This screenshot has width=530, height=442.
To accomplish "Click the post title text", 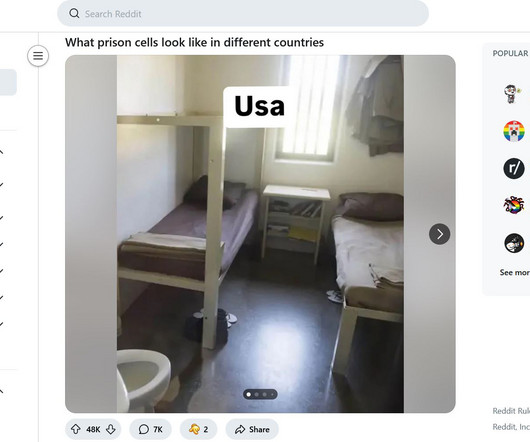I will click(x=194, y=43).
